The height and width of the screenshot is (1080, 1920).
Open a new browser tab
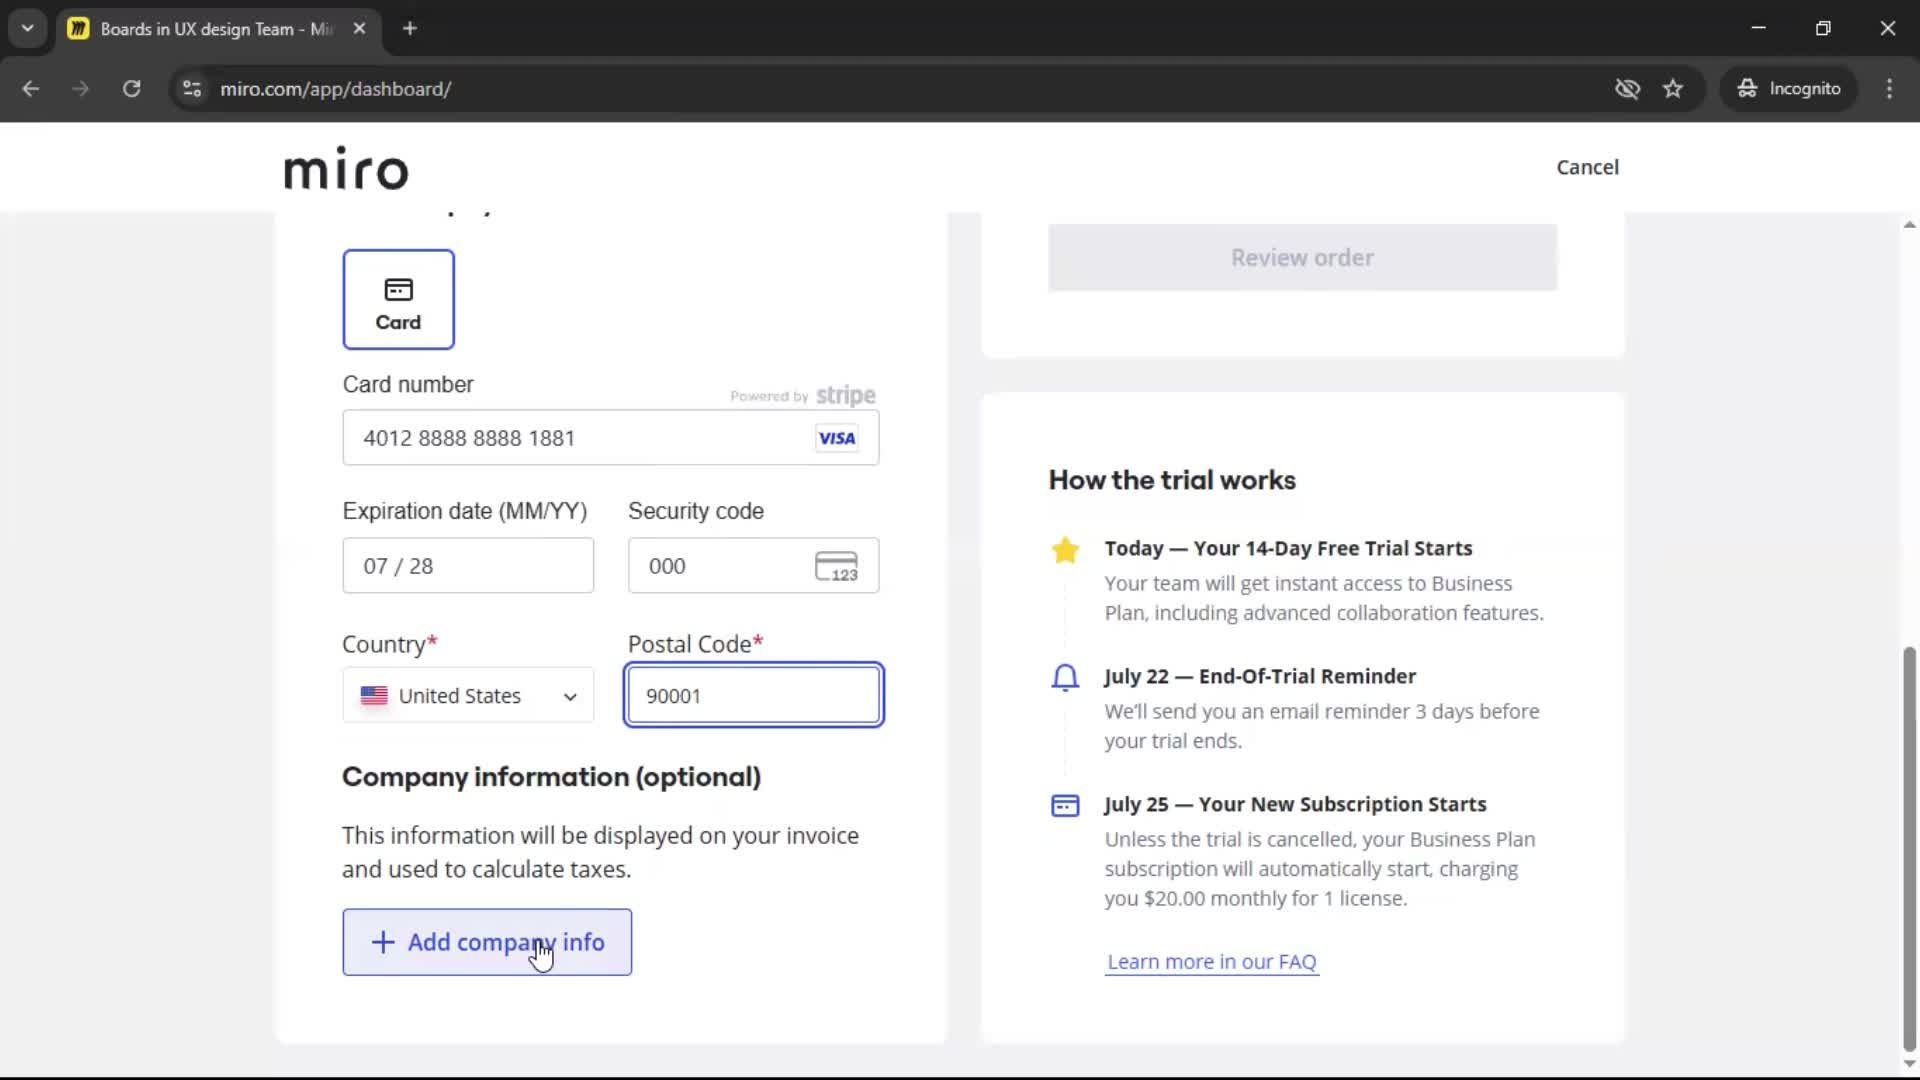pyautogui.click(x=410, y=28)
